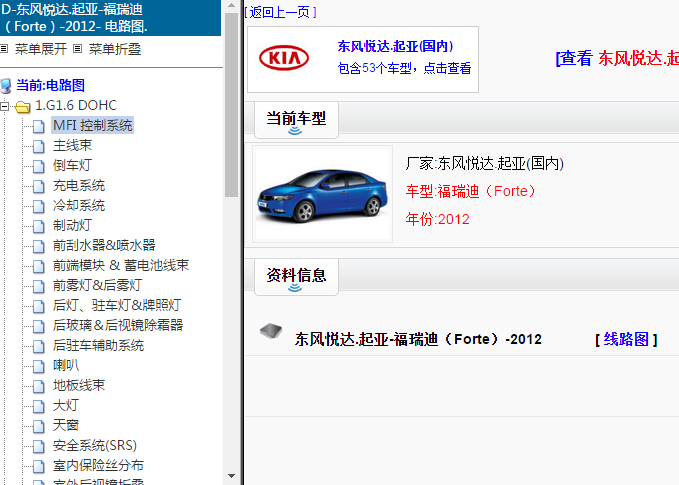Open 后灯、驻车灯&牌照灯 tree item
The width and height of the screenshot is (679, 485).
(117, 305)
